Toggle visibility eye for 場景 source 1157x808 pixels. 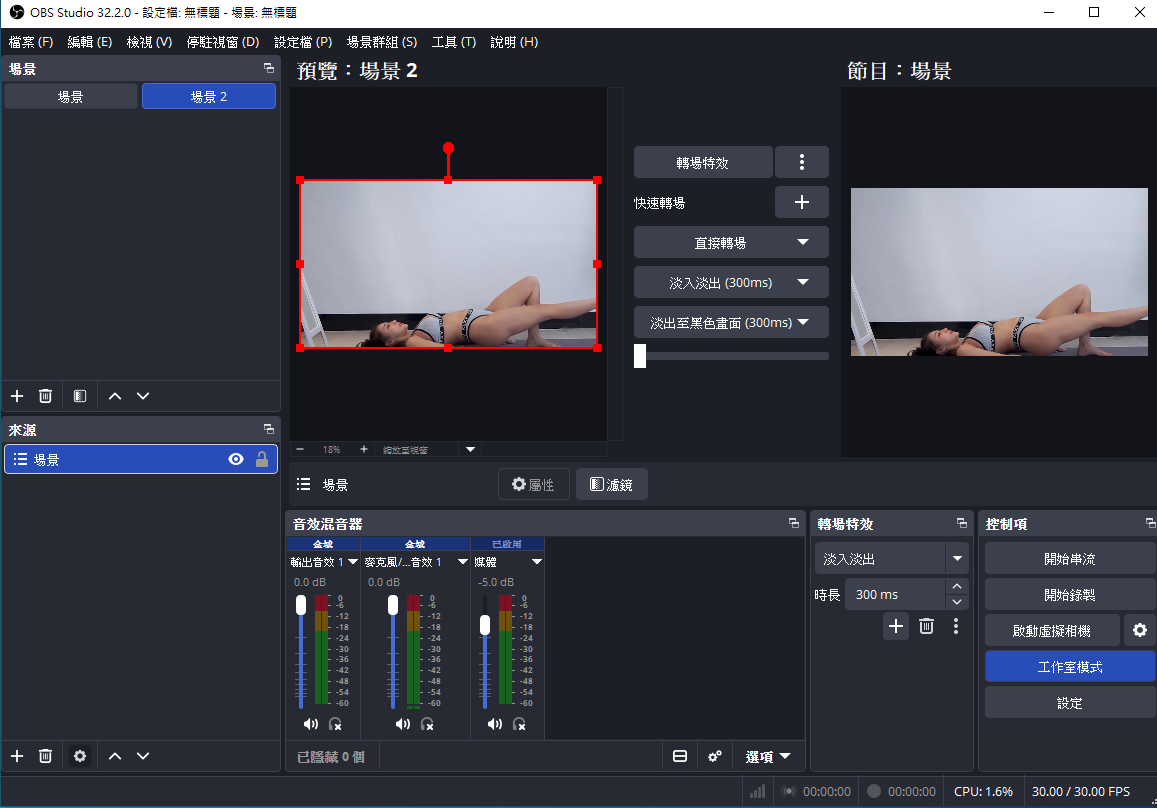click(x=235, y=459)
